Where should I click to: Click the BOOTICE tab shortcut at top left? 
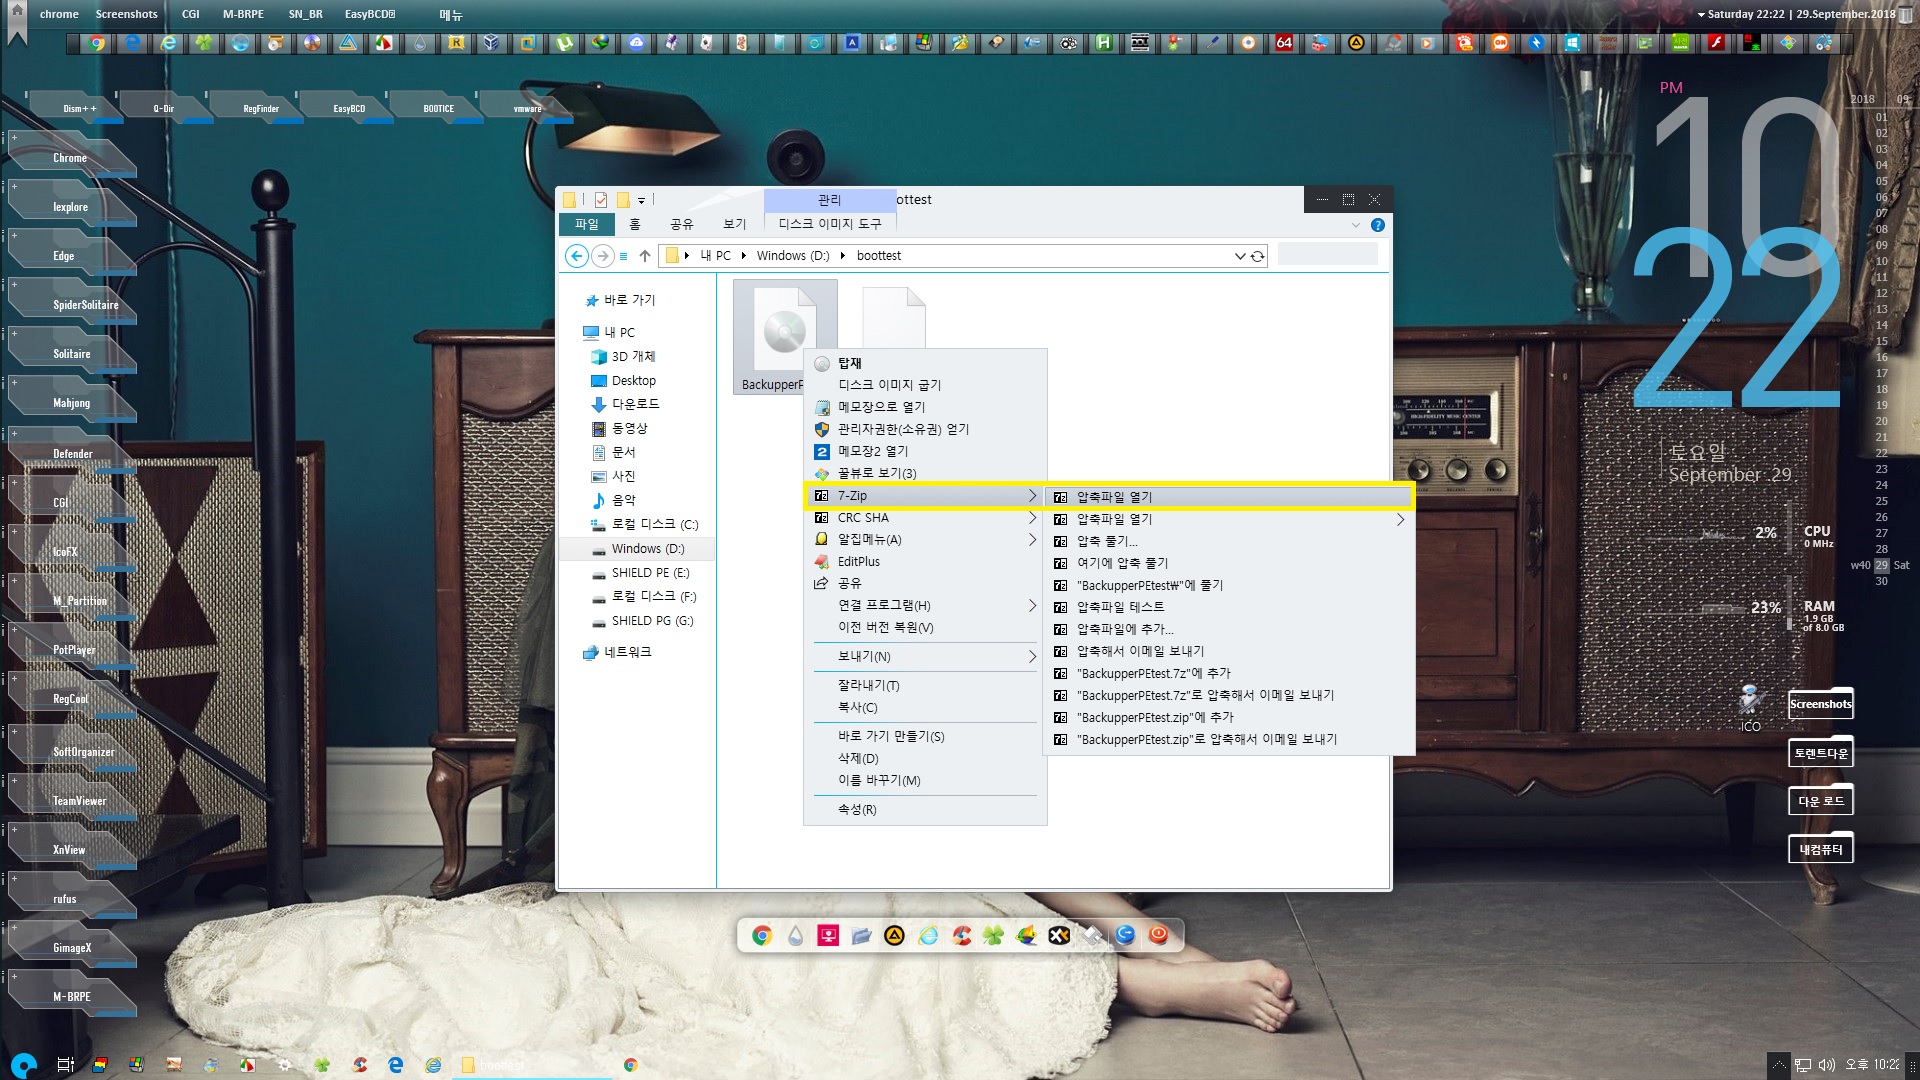[x=438, y=108]
